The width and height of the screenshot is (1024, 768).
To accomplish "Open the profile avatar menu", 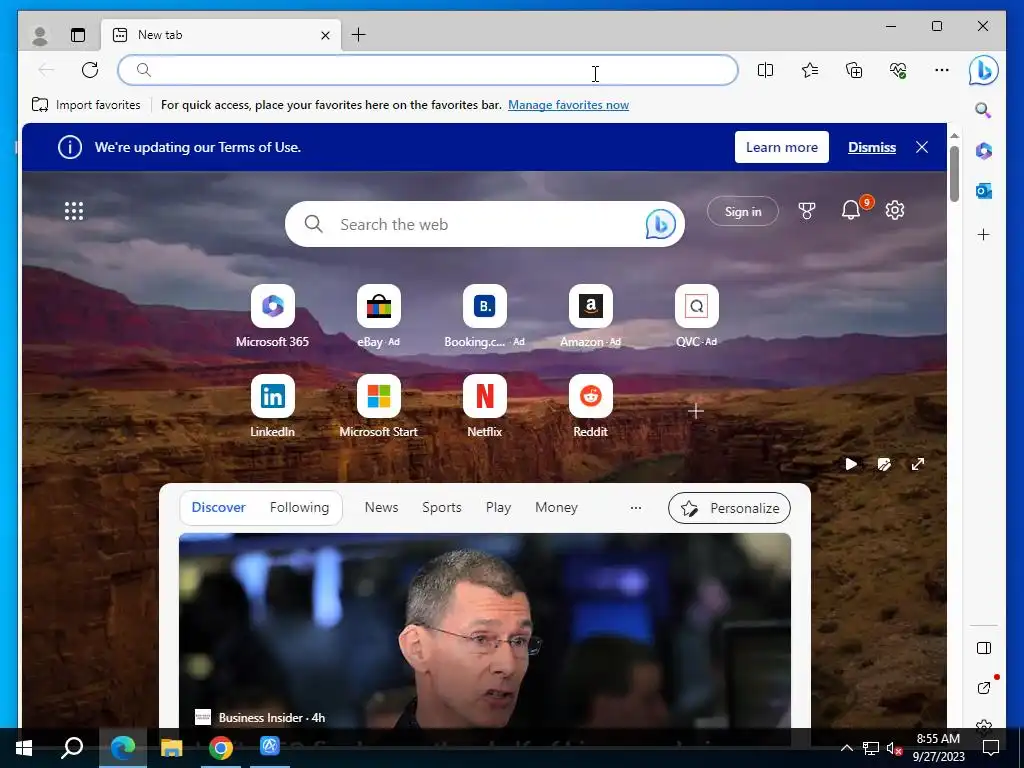I will (x=40, y=35).
